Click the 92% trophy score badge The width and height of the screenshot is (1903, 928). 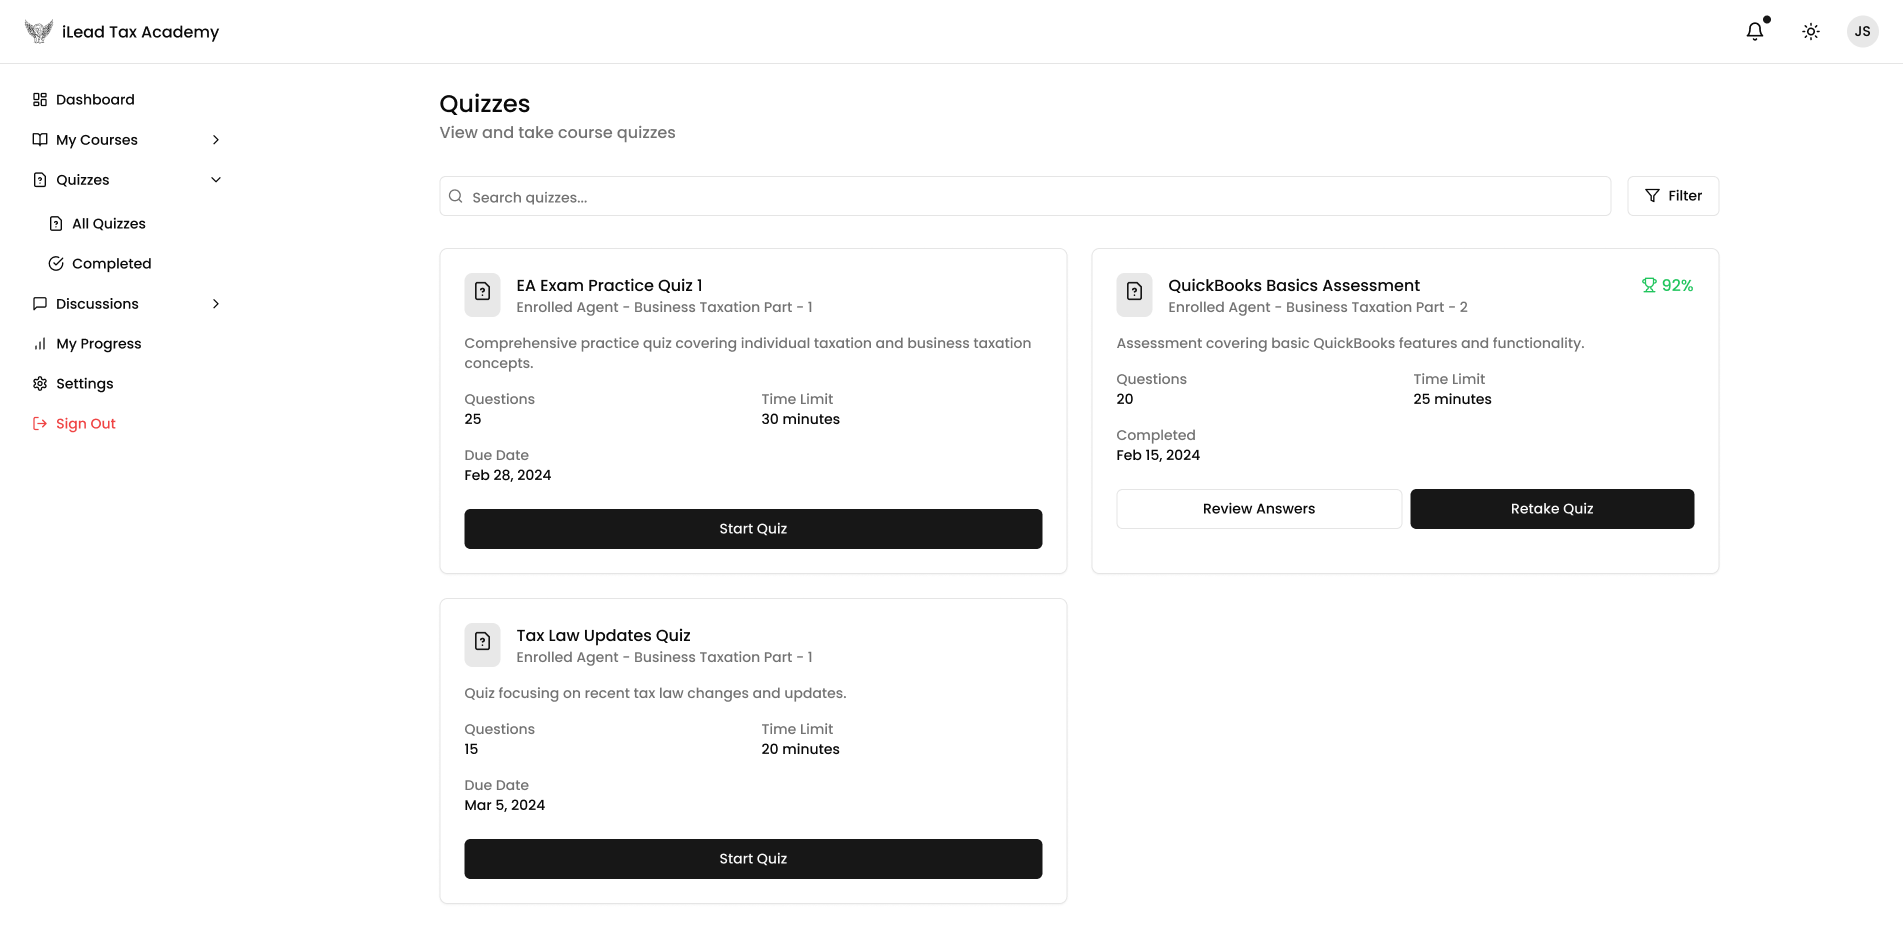pos(1667,286)
